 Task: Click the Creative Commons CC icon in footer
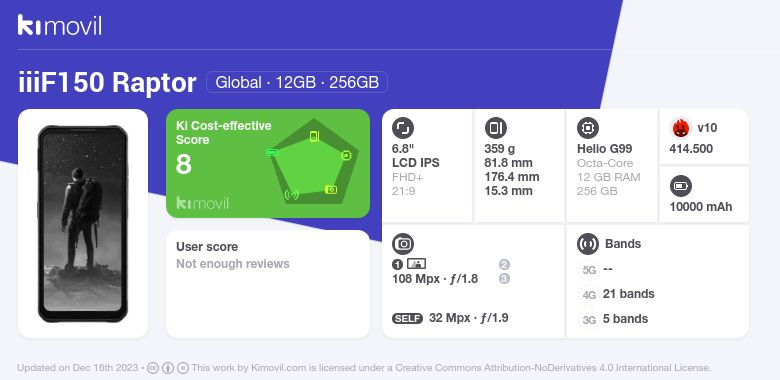(153, 368)
